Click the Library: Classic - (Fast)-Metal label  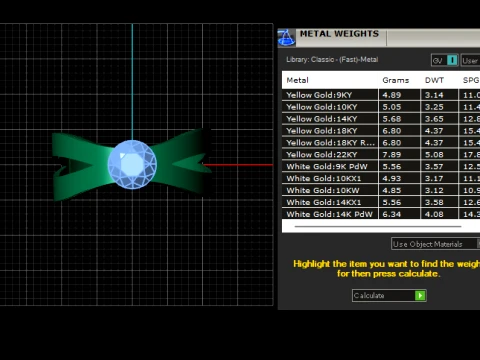332,60
